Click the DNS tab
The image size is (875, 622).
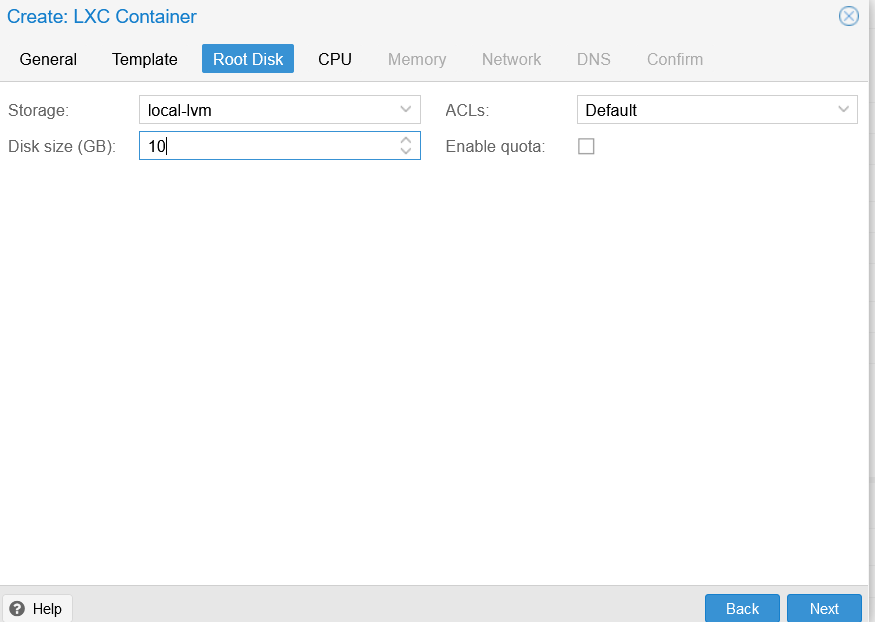click(594, 59)
